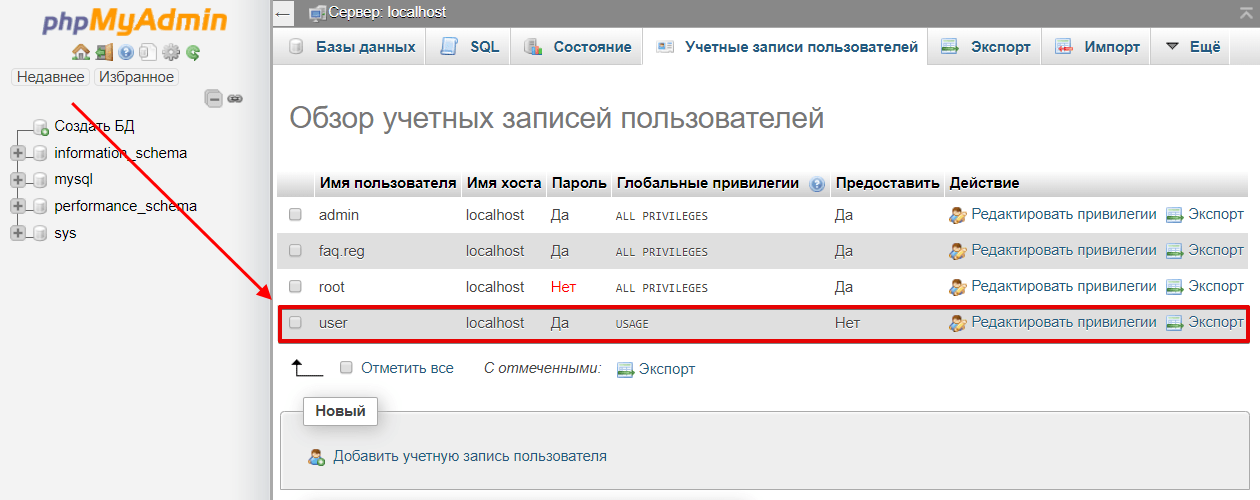Open the performance_schema database
Image resolution: width=1260 pixels, height=500 pixels.
[x=125, y=206]
